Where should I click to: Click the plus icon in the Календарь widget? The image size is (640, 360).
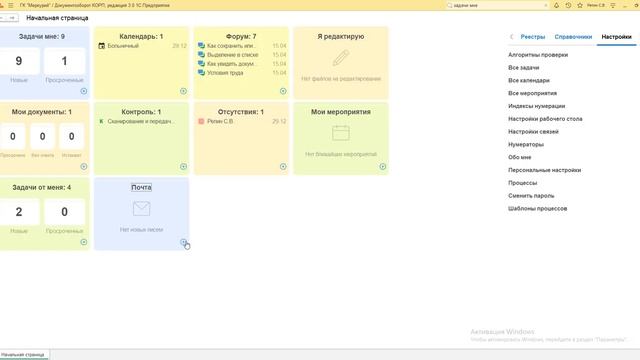tap(184, 91)
